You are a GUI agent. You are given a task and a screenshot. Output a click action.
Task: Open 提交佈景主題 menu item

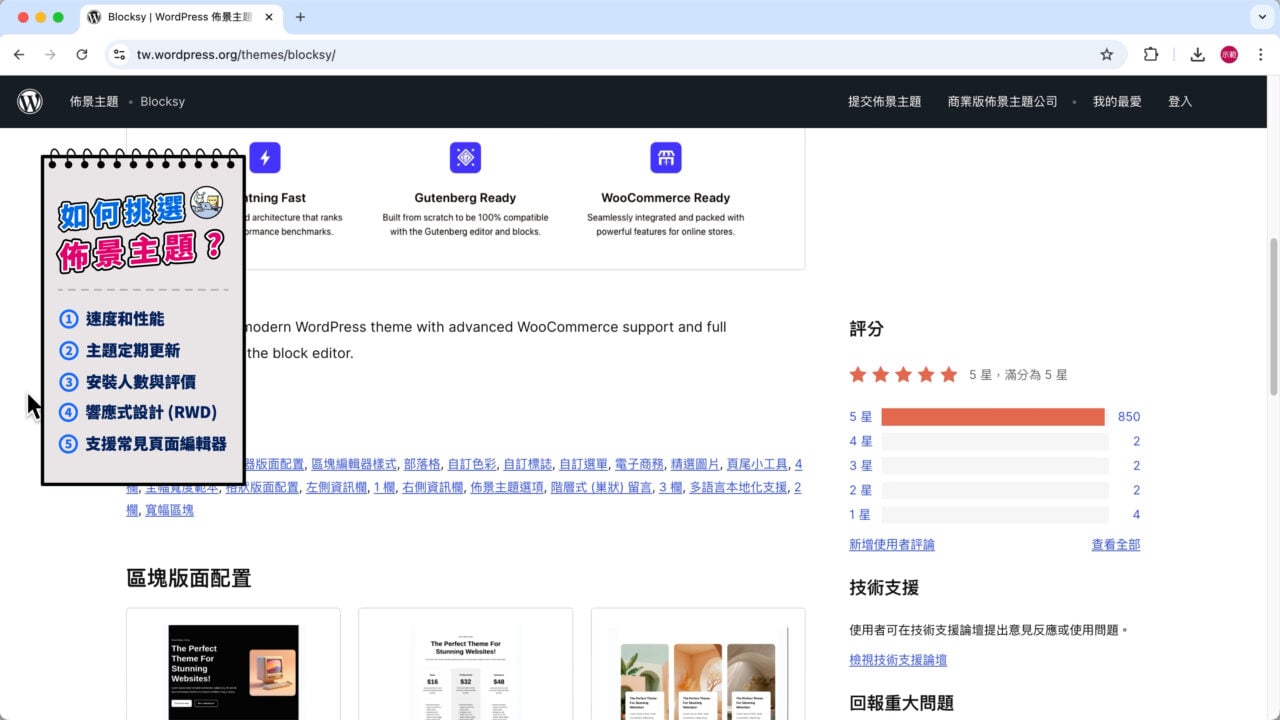tap(884, 101)
